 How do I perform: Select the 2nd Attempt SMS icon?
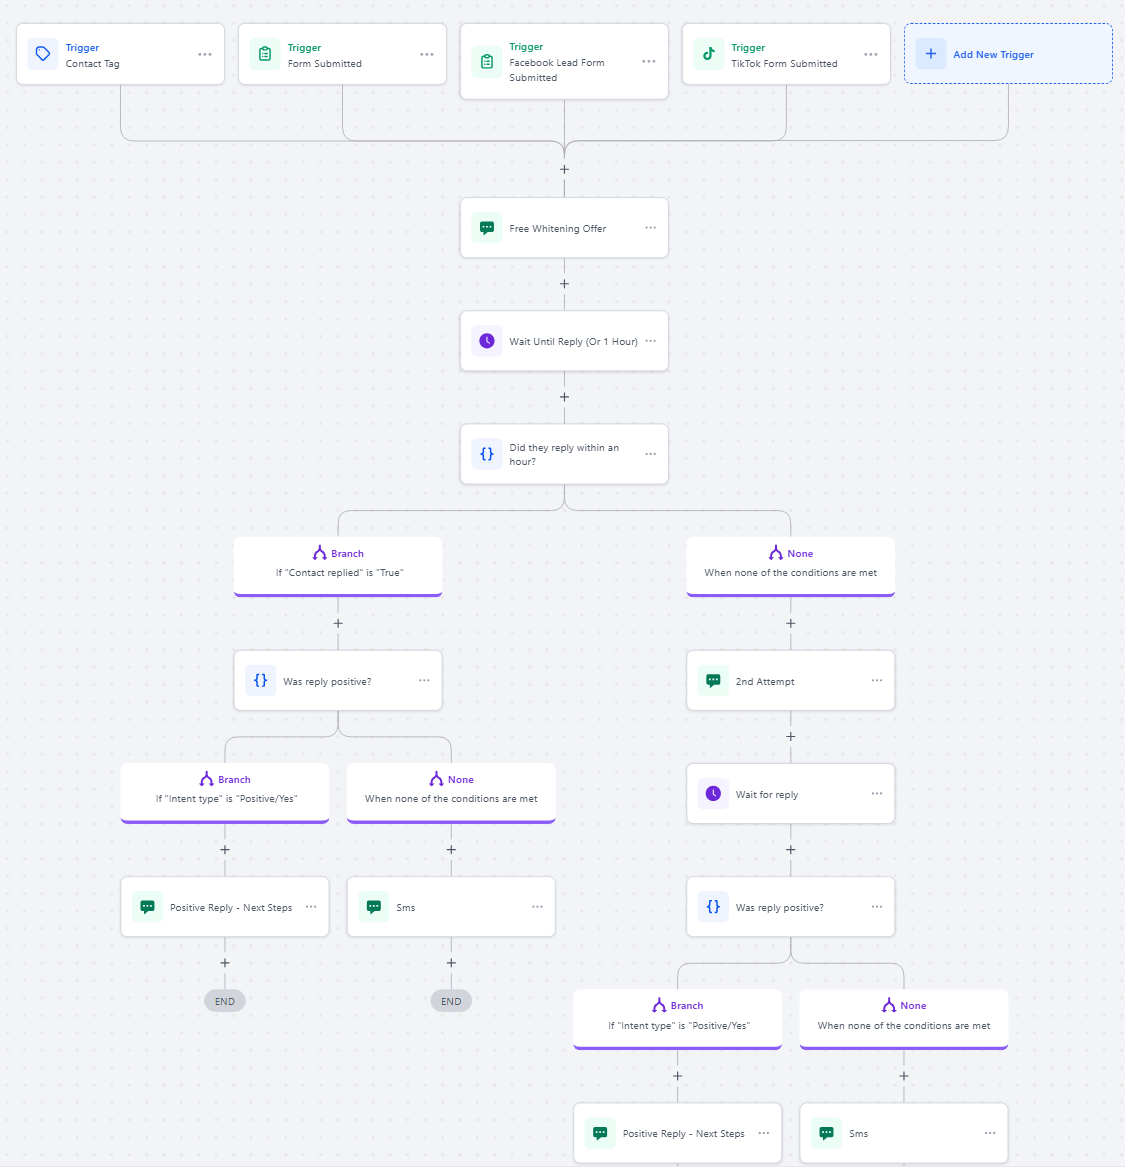click(x=713, y=681)
